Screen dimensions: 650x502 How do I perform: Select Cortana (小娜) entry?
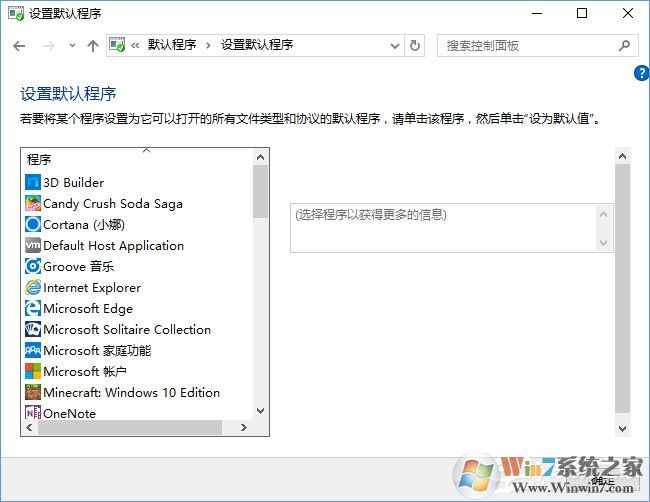point(84,225)
